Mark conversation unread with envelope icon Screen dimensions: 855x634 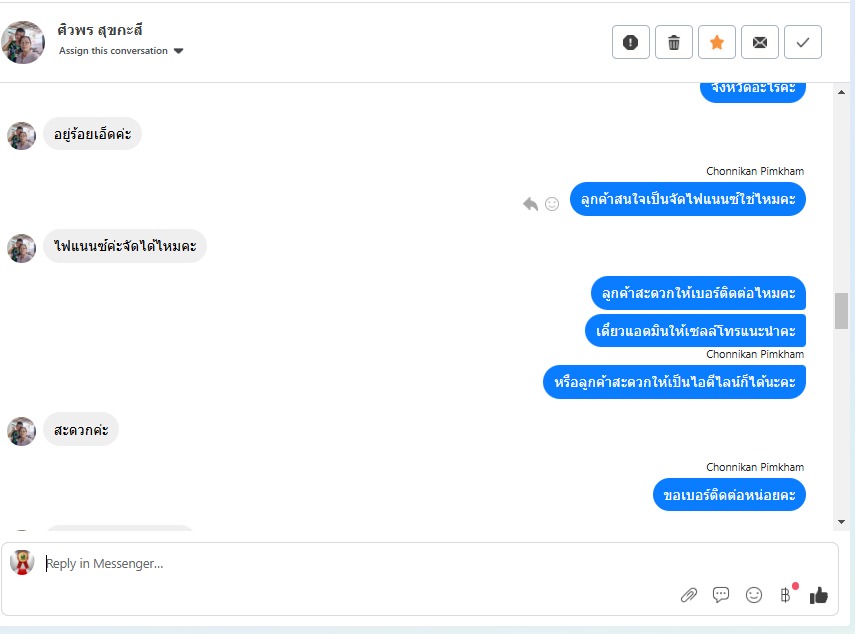[760, 42]
